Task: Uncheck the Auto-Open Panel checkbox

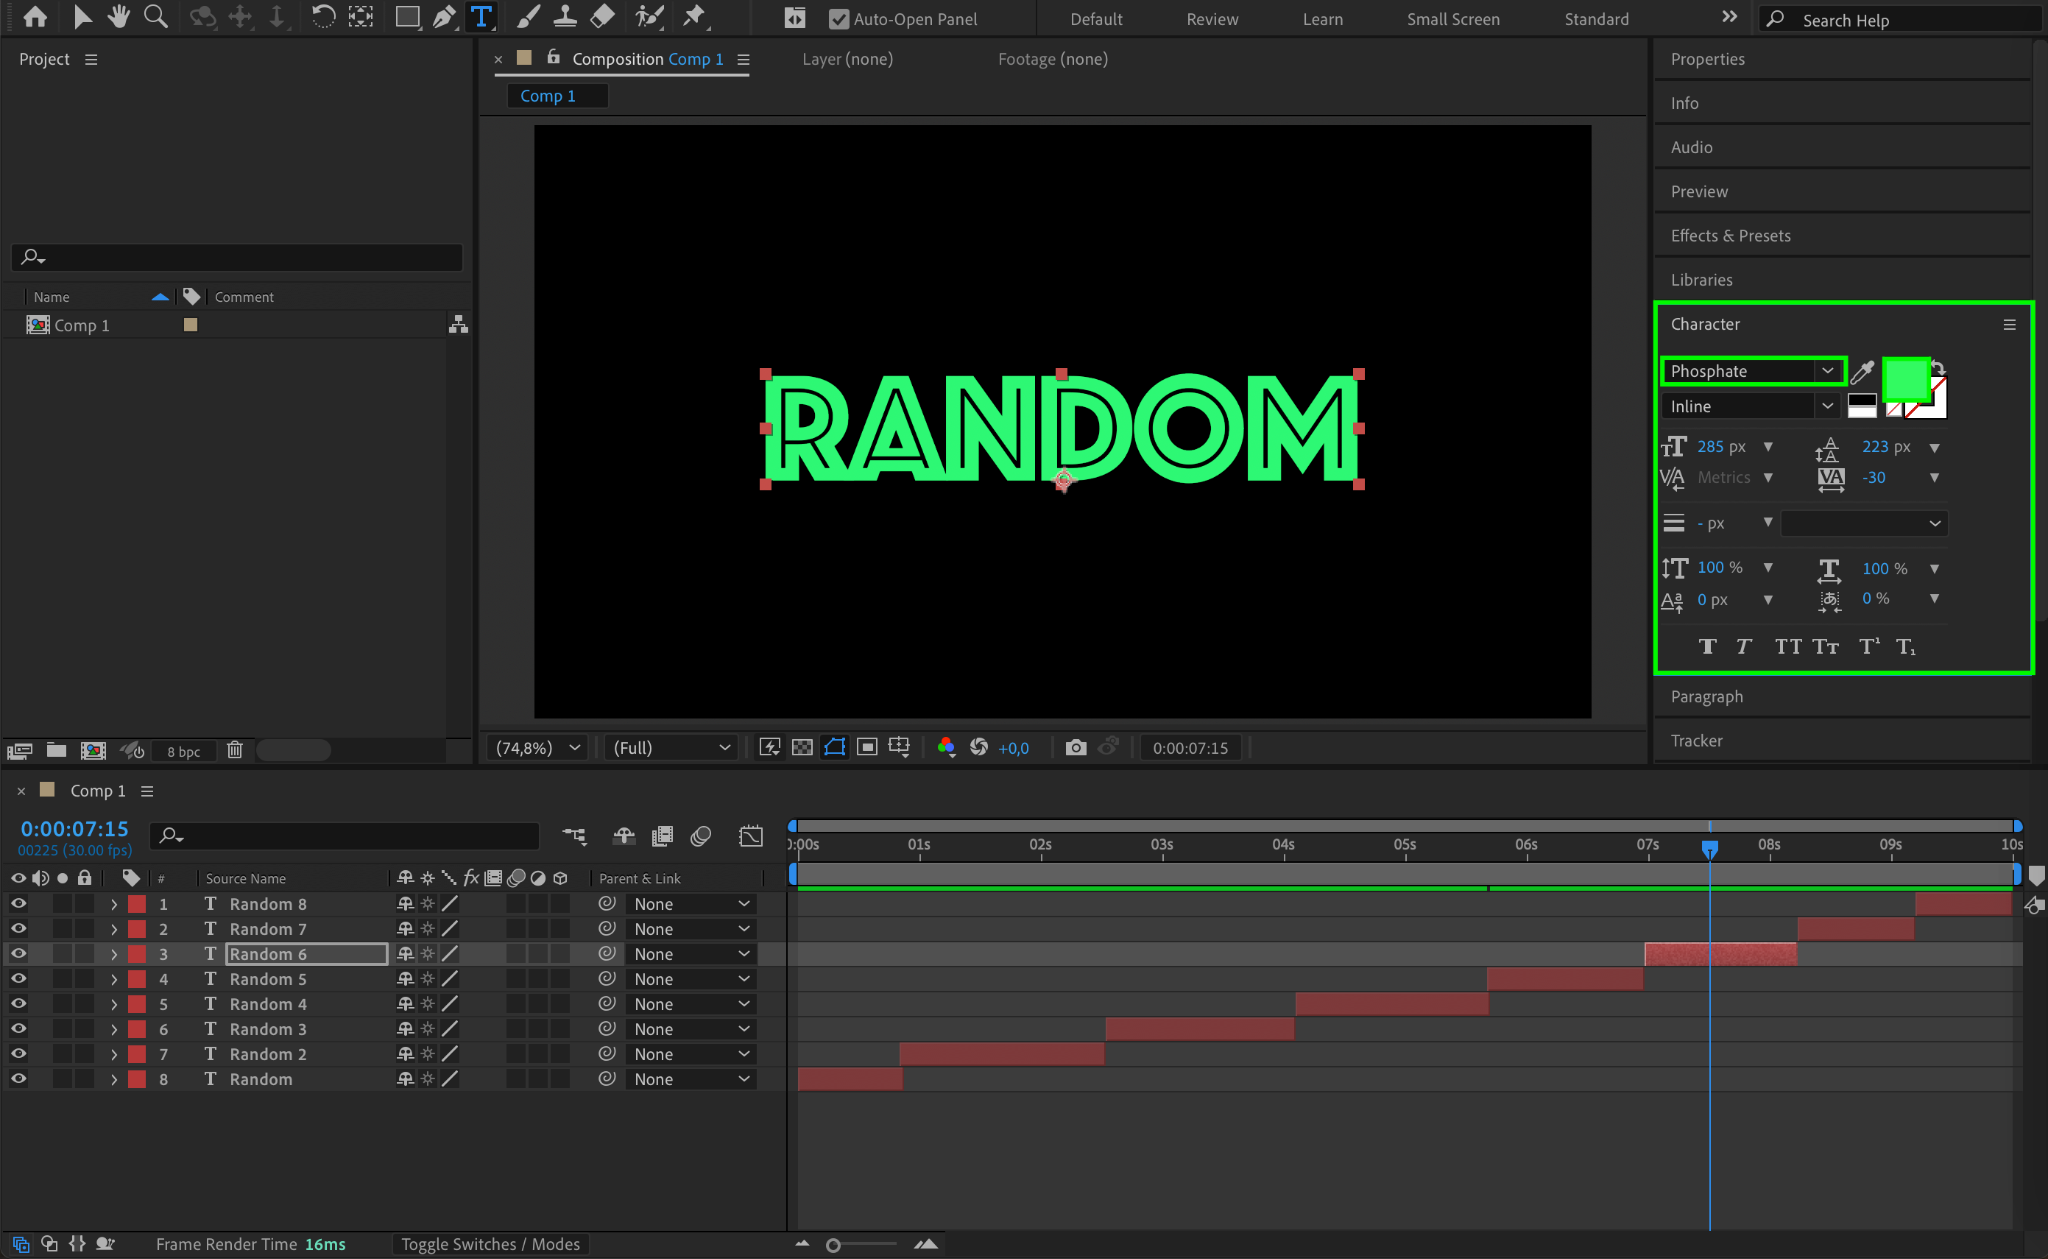Action: coord(838,19)
